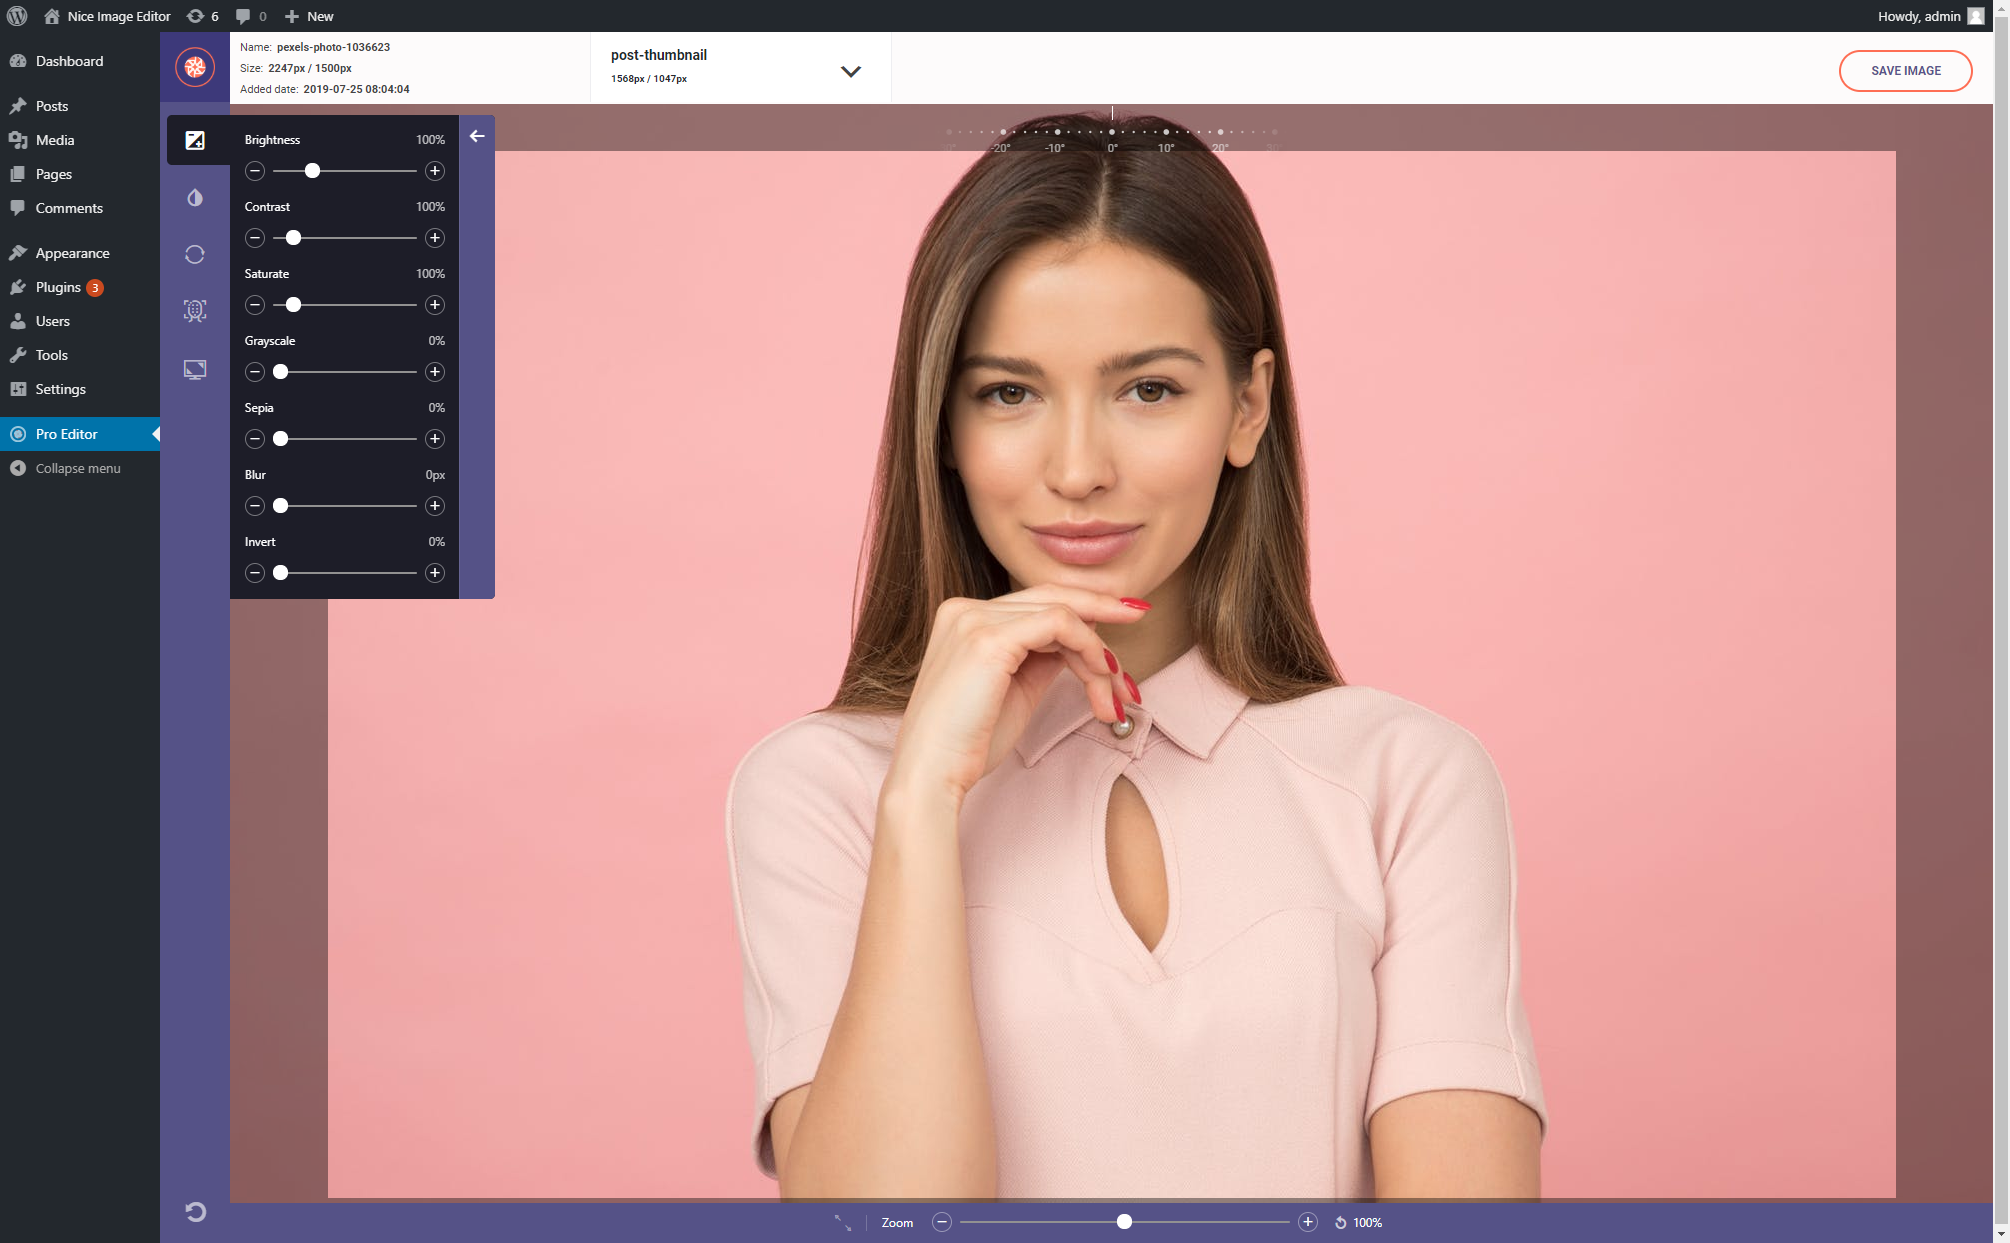Open the droplet color filter tool

click(x=195, y=198)
